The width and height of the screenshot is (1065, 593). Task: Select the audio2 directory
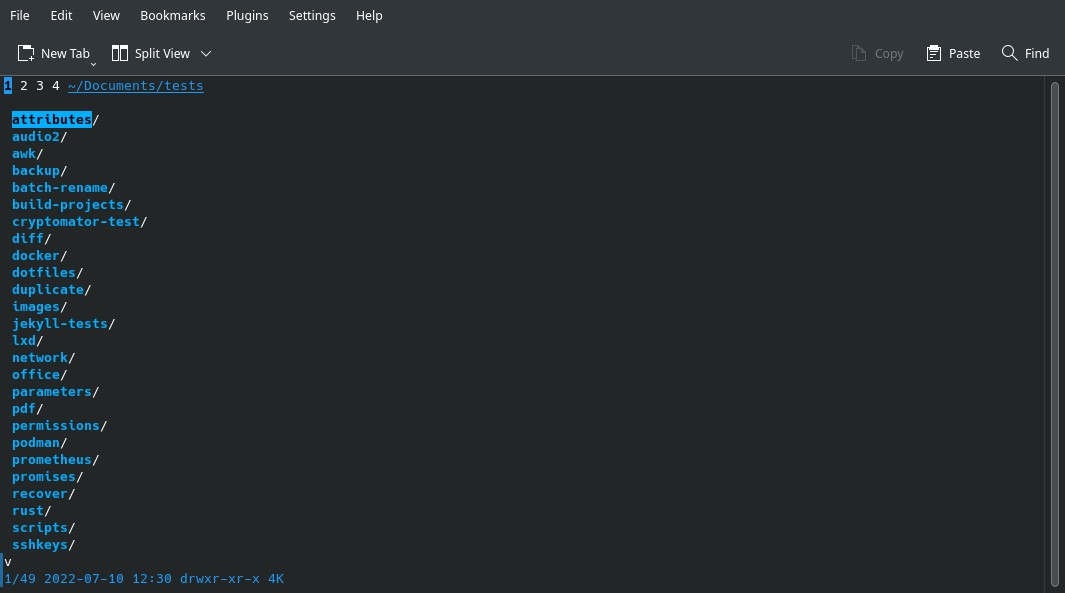click(x=35, y=137)
